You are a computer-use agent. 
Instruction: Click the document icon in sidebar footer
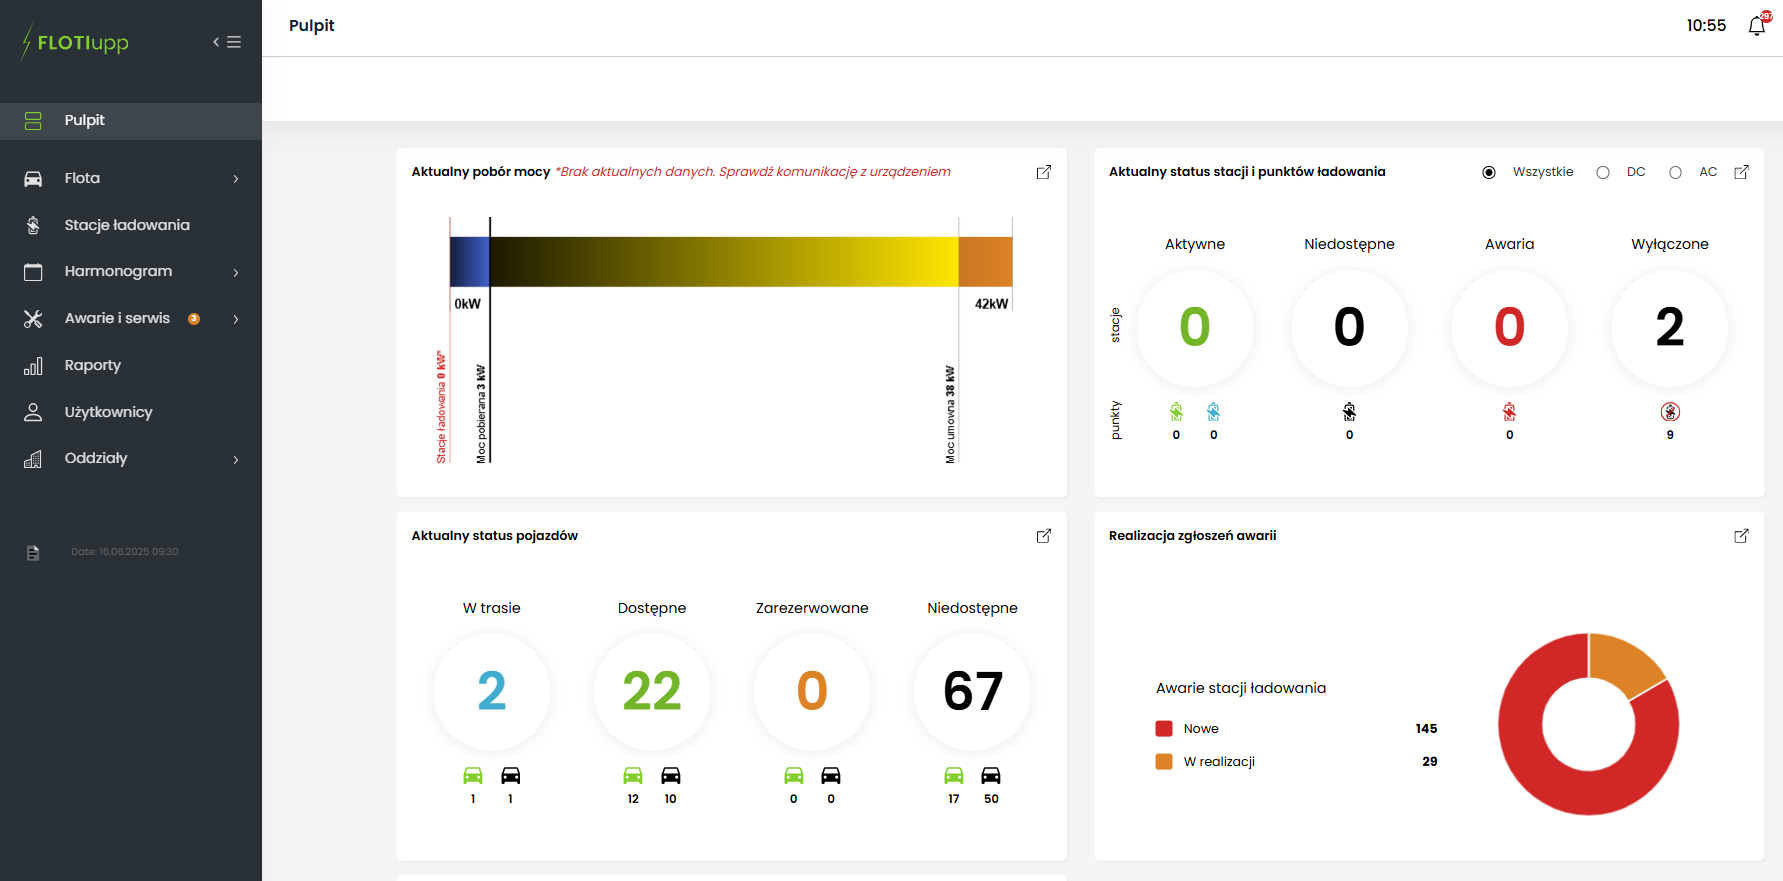(x=33, y=553)
